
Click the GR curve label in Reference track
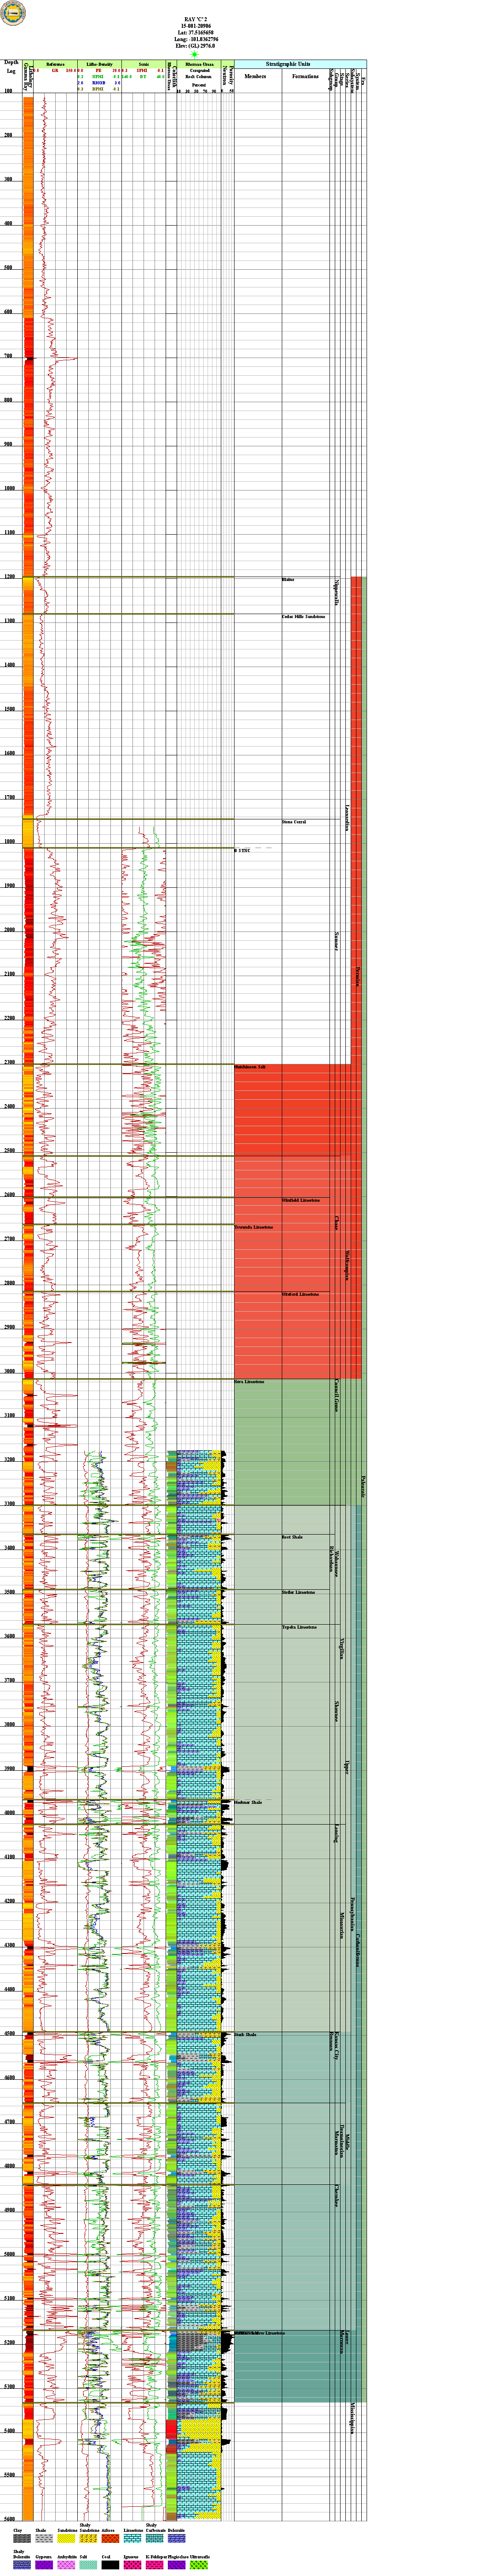pos(55,71)
